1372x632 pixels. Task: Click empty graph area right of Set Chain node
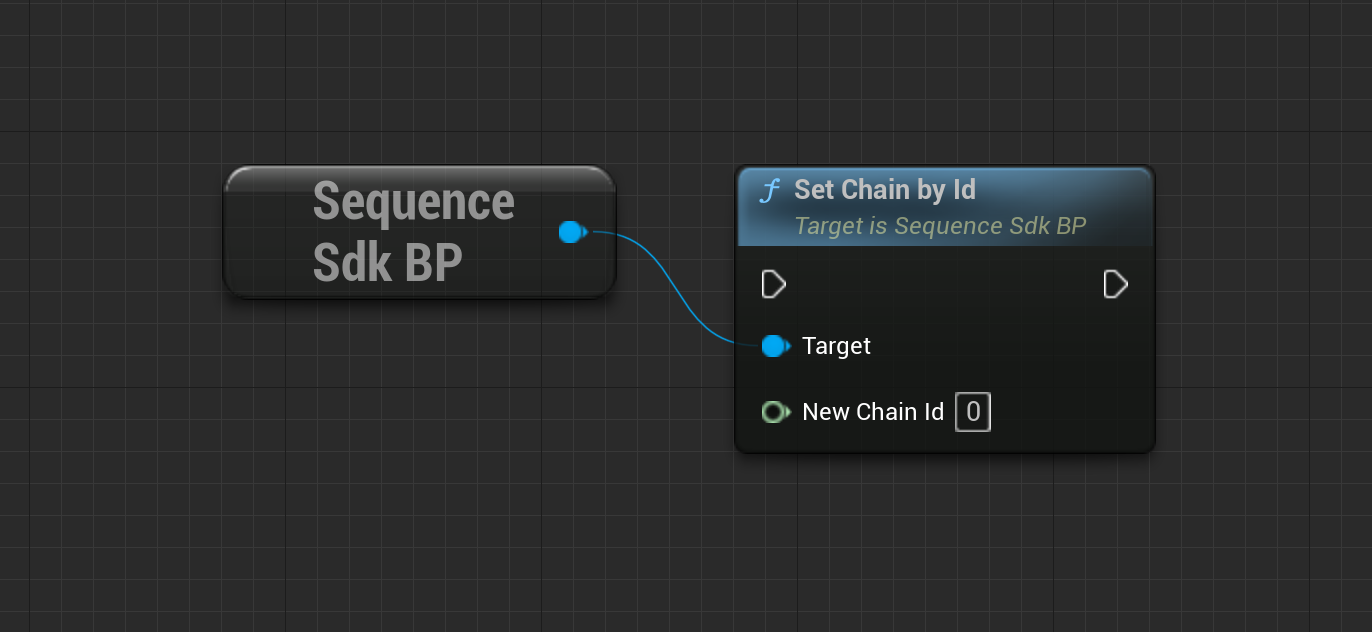(x=1262, y=310)
